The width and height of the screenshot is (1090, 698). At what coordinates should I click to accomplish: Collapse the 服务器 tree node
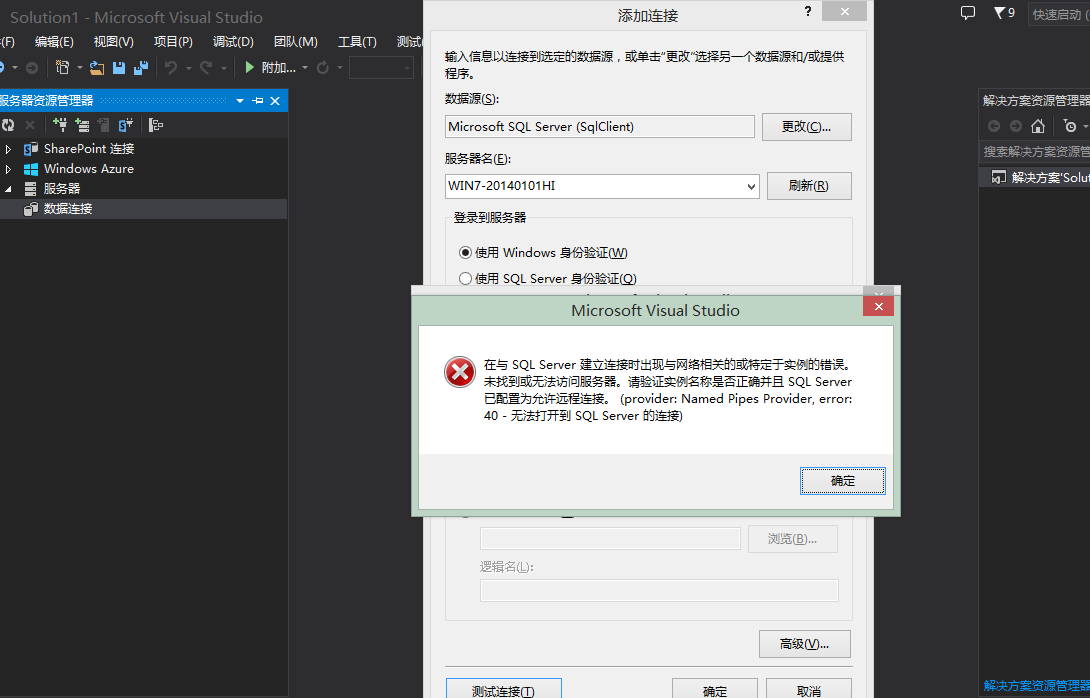click(8, 189)
